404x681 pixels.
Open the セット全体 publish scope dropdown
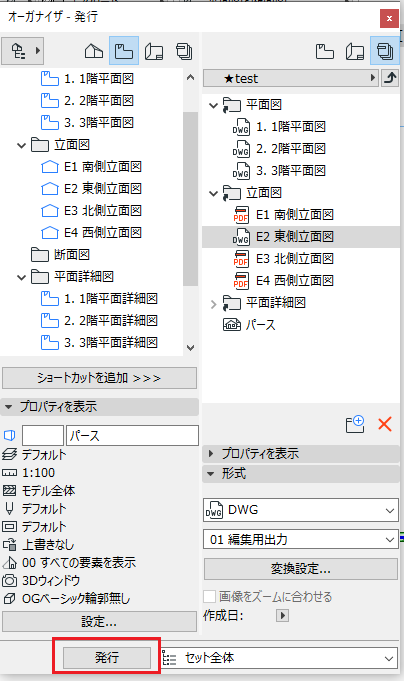280,658
